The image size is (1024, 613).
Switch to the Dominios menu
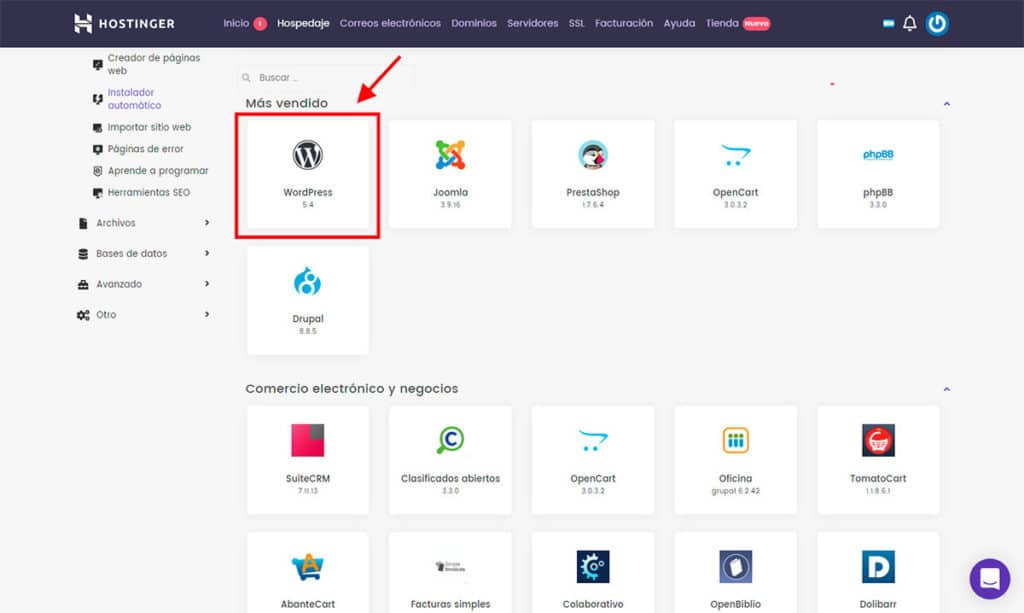coord(473,24)
